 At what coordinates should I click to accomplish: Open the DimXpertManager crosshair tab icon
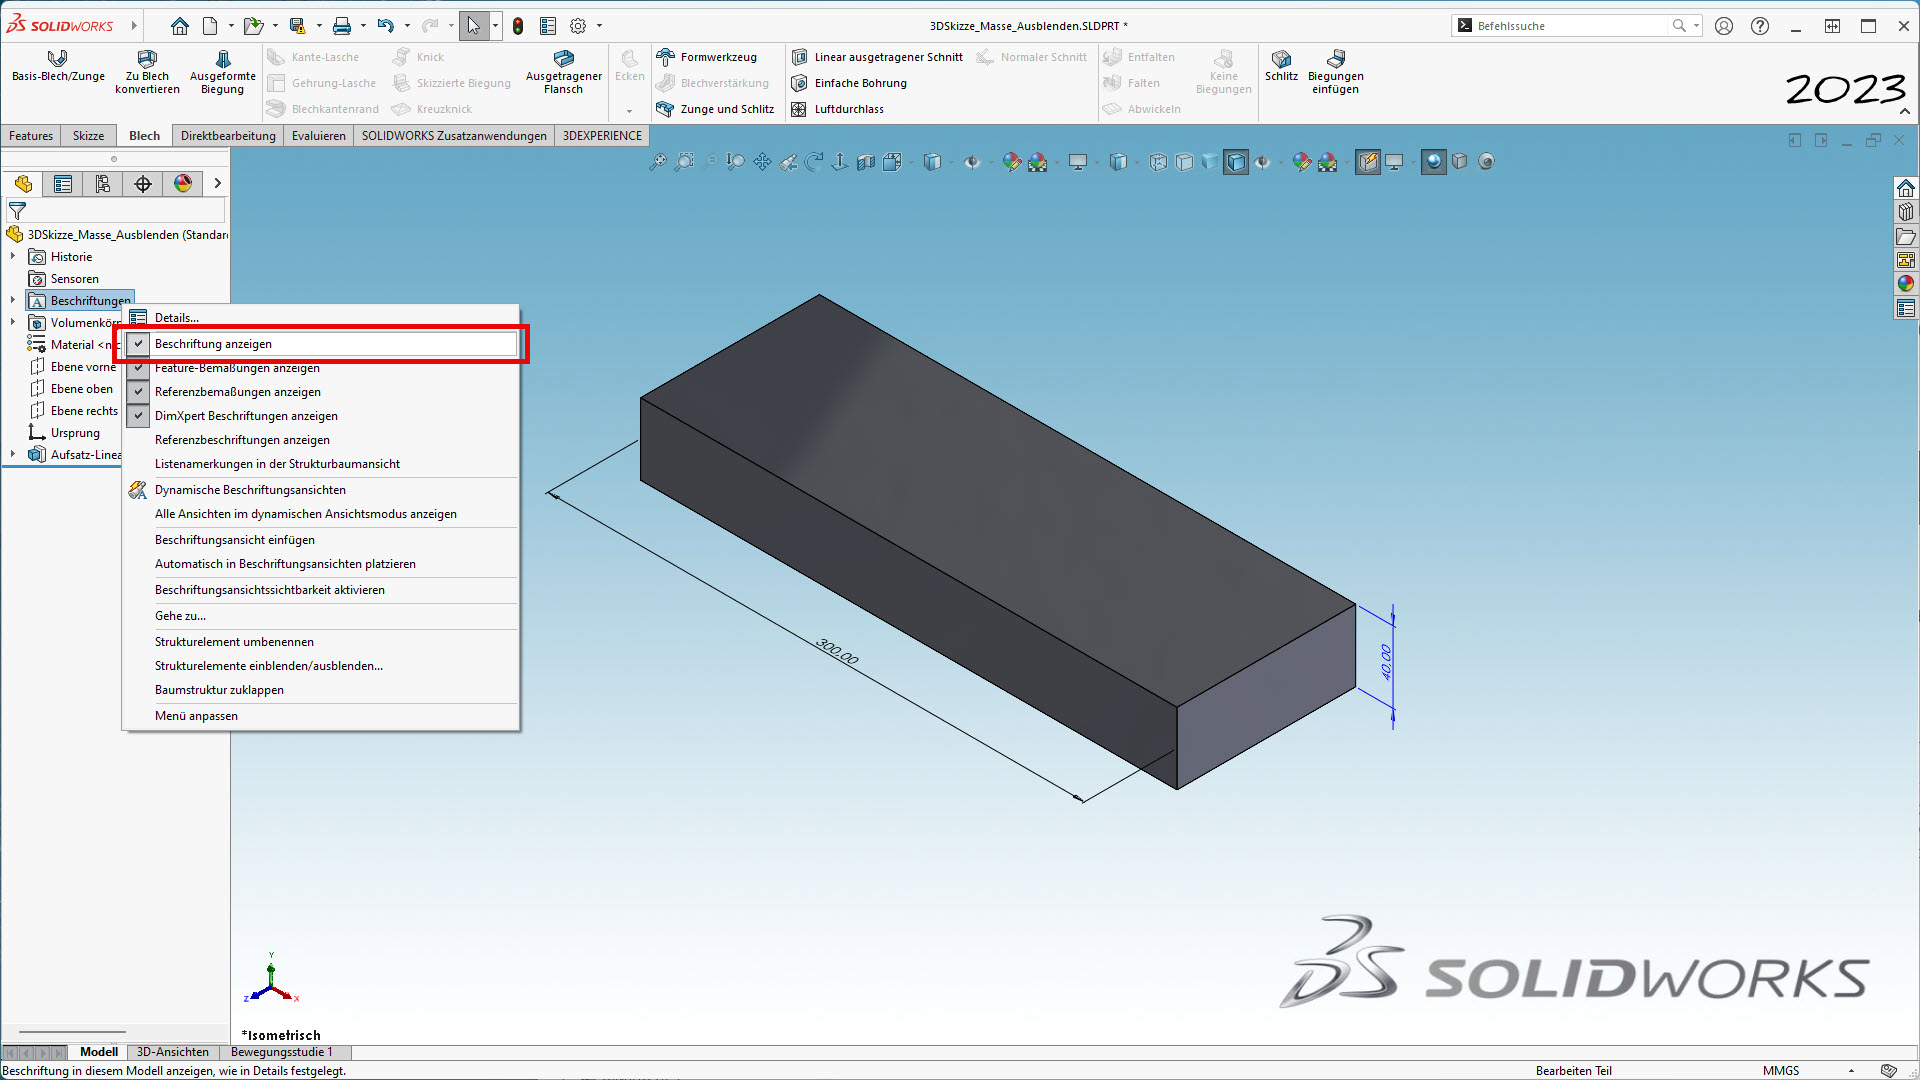point(143,184)
